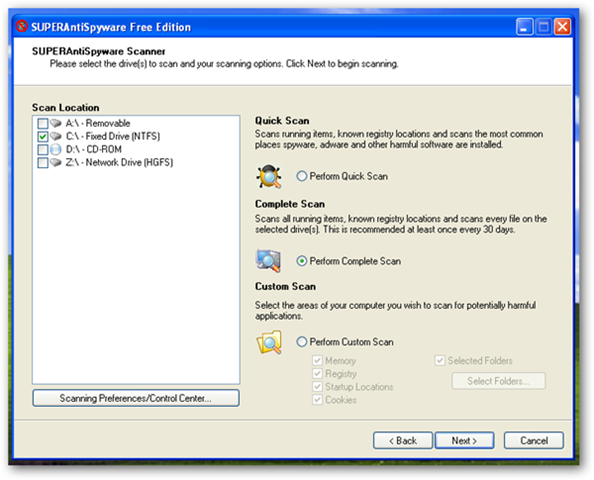Click the Custom Scan folder magnifier icon

269,342
